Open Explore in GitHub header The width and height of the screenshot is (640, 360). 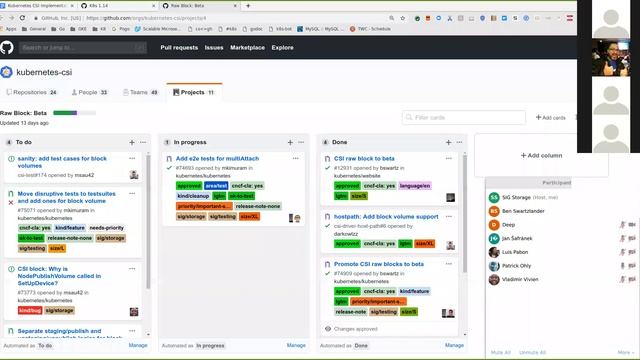pos(282,48)
